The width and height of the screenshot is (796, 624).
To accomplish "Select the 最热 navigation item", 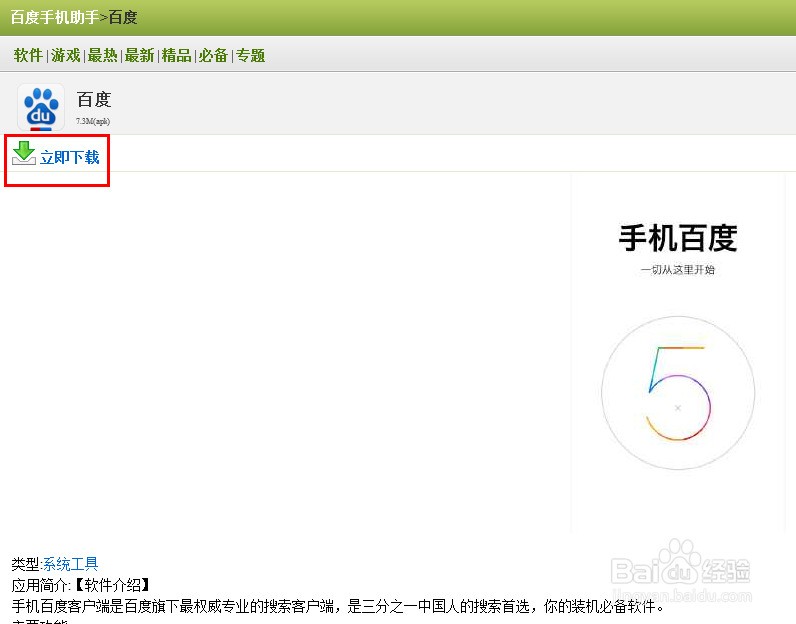I will point(103,55).
